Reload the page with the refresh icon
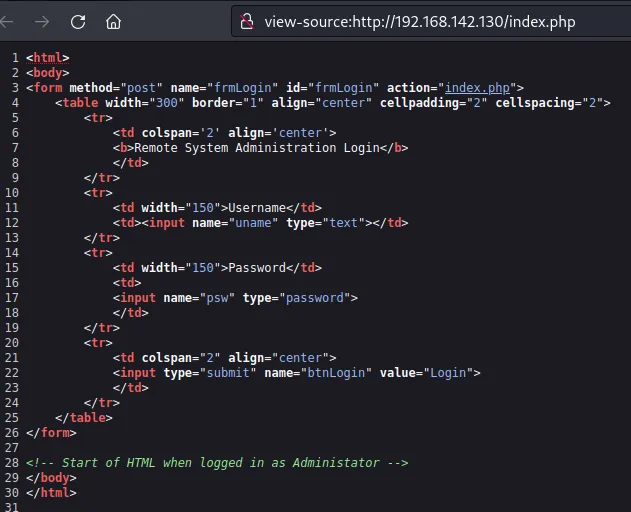 pos(78,22)
